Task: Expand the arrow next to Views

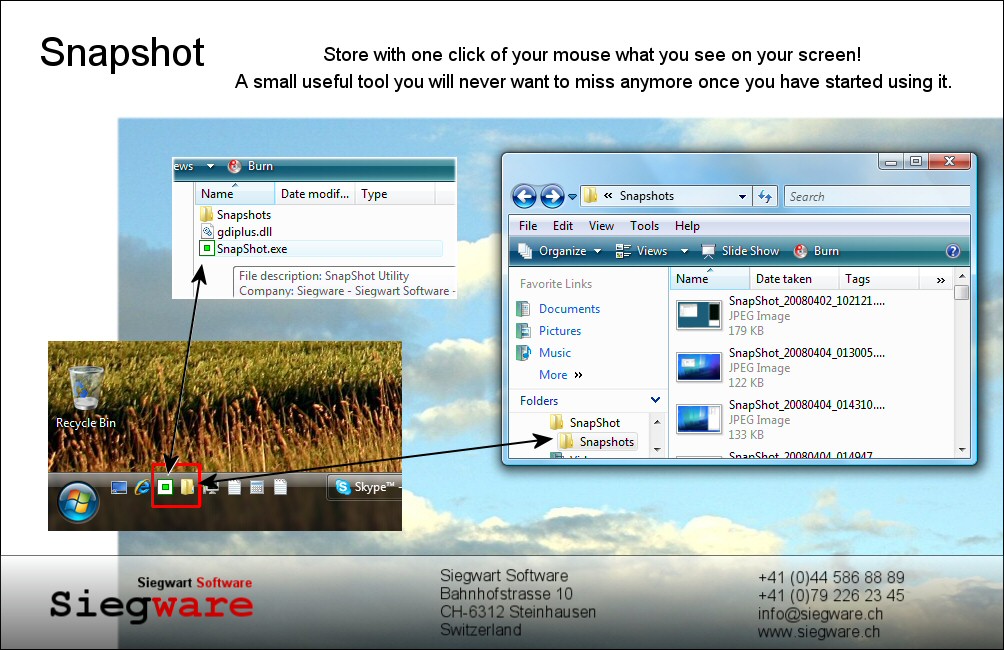Action: (x=684, y=251)
